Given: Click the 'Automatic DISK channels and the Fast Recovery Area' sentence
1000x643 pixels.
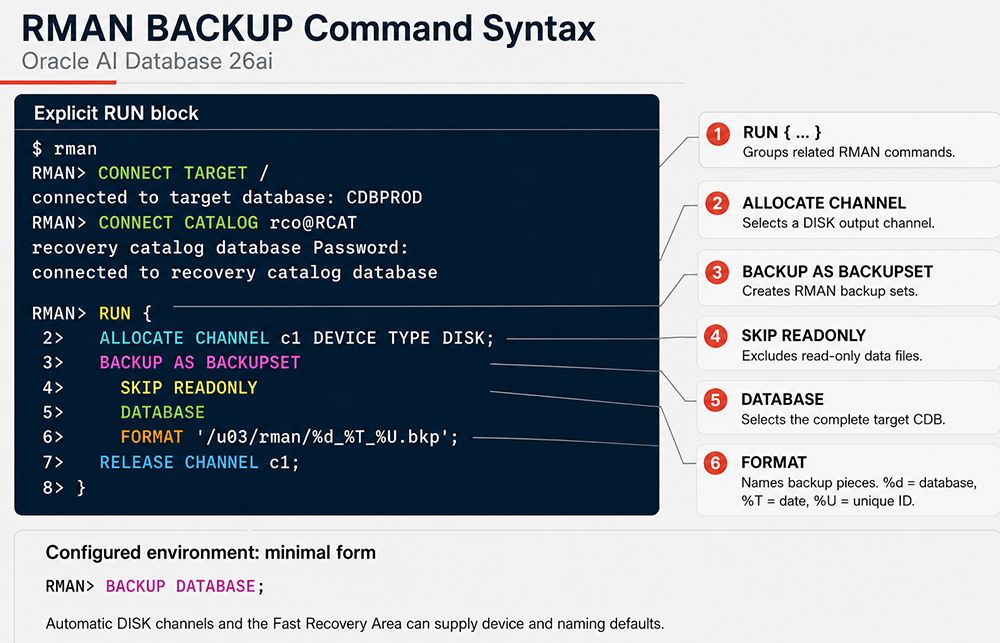Looking at the screenshot, I should click(x=355, y=624).
